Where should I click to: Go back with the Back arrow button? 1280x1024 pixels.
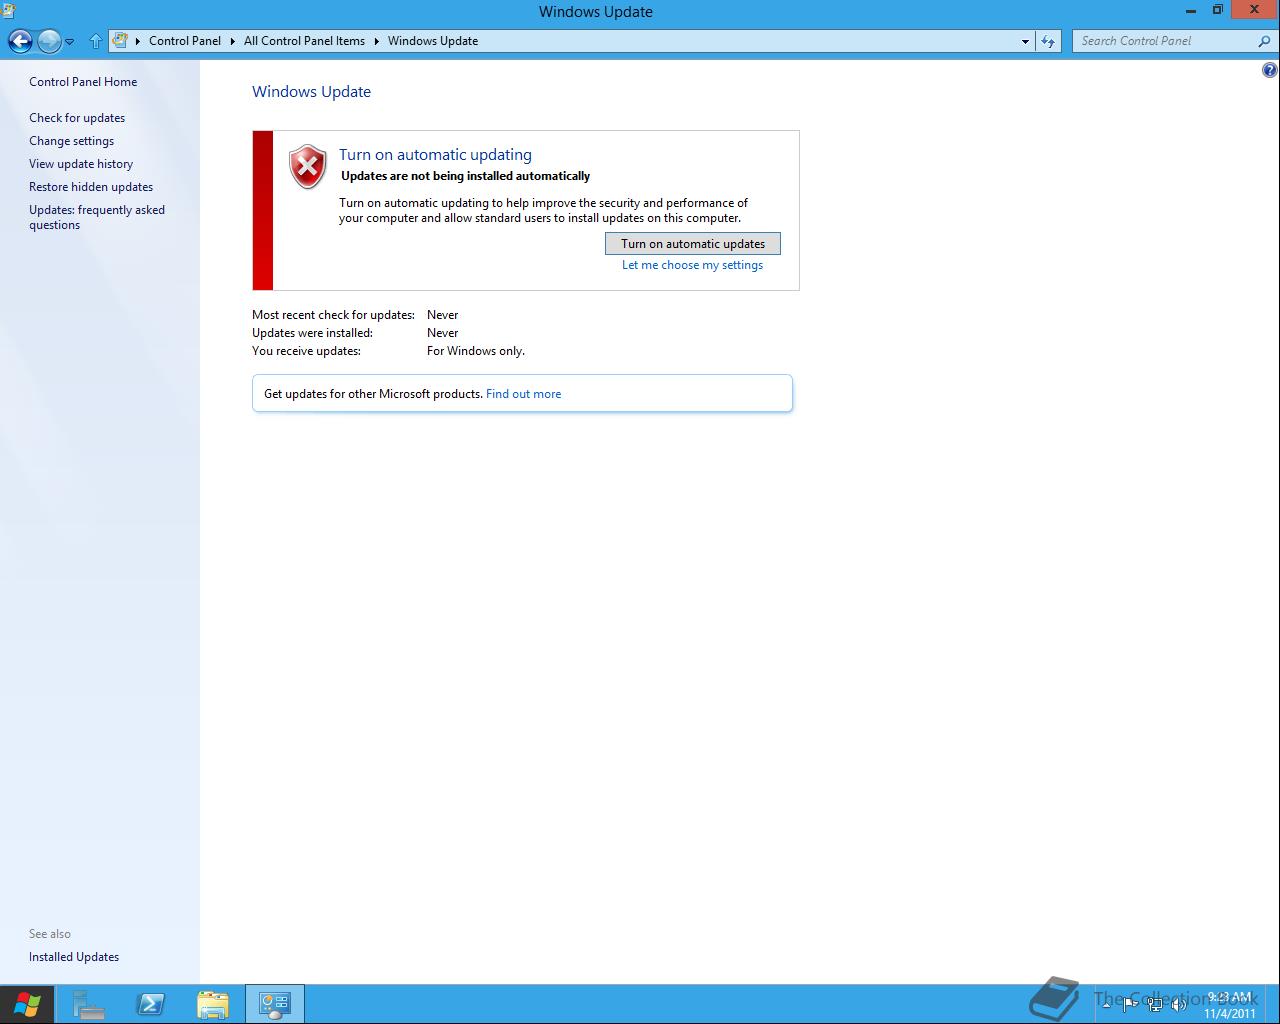(20, 41)
